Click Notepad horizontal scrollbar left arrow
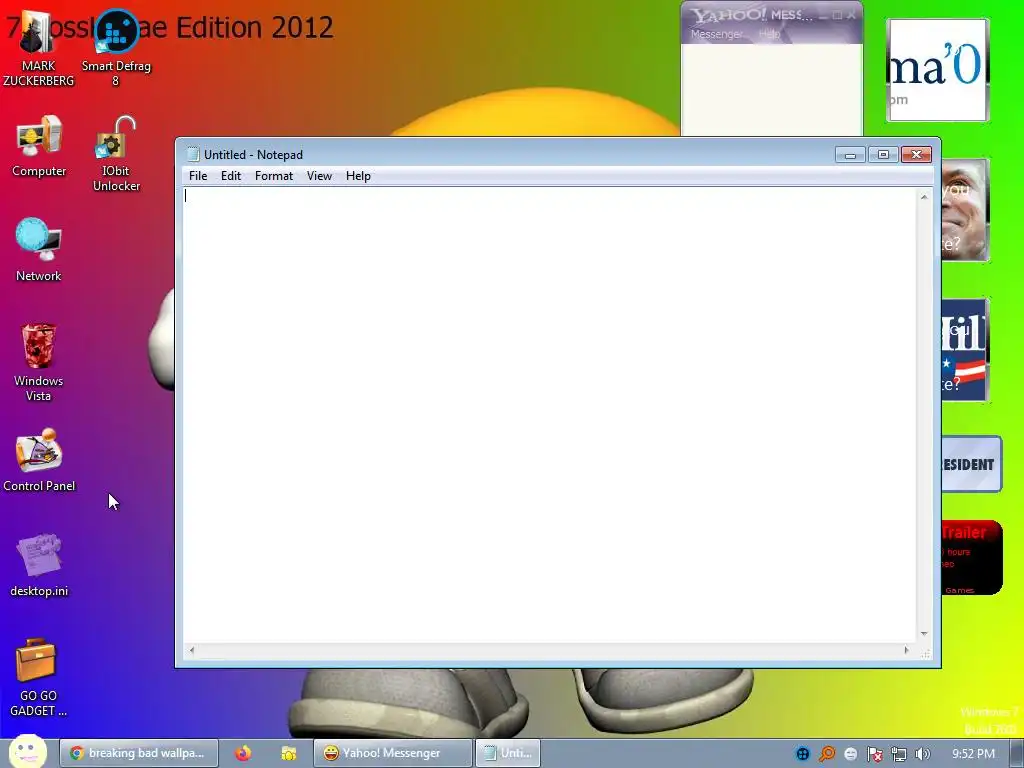The height and width of the screenshot is (768, 1024). (191, 650)
